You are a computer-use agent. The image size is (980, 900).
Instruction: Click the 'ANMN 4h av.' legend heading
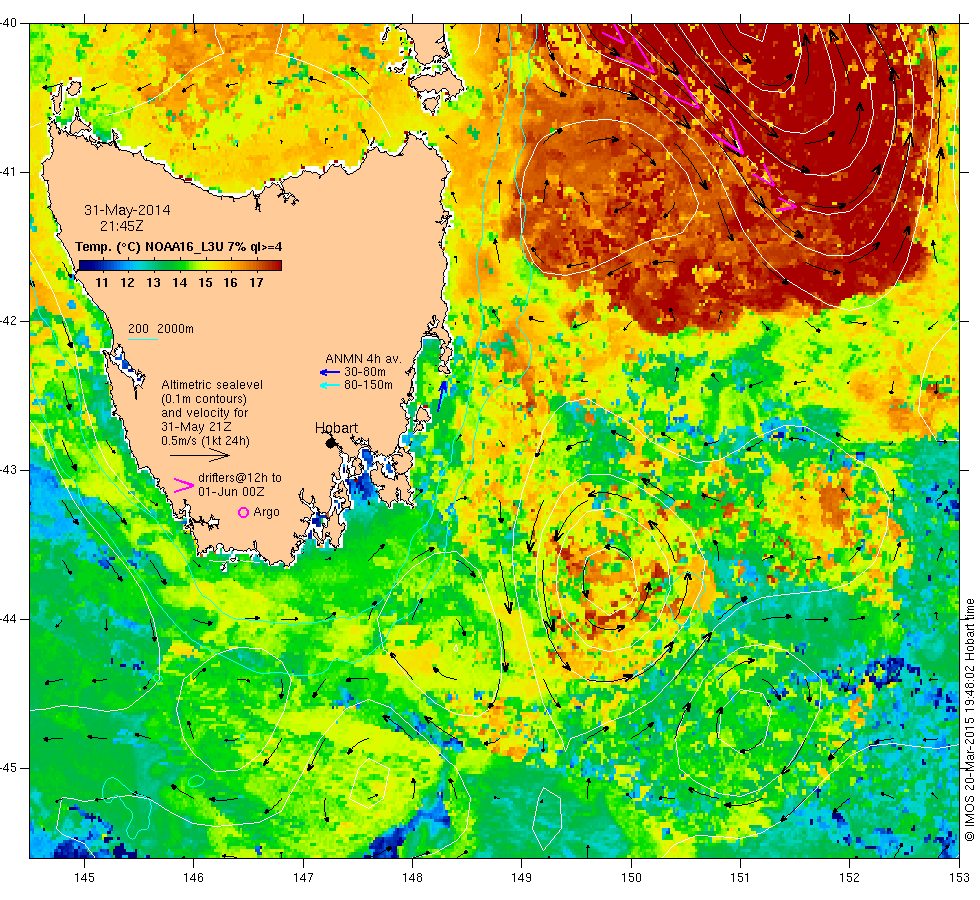363,359
